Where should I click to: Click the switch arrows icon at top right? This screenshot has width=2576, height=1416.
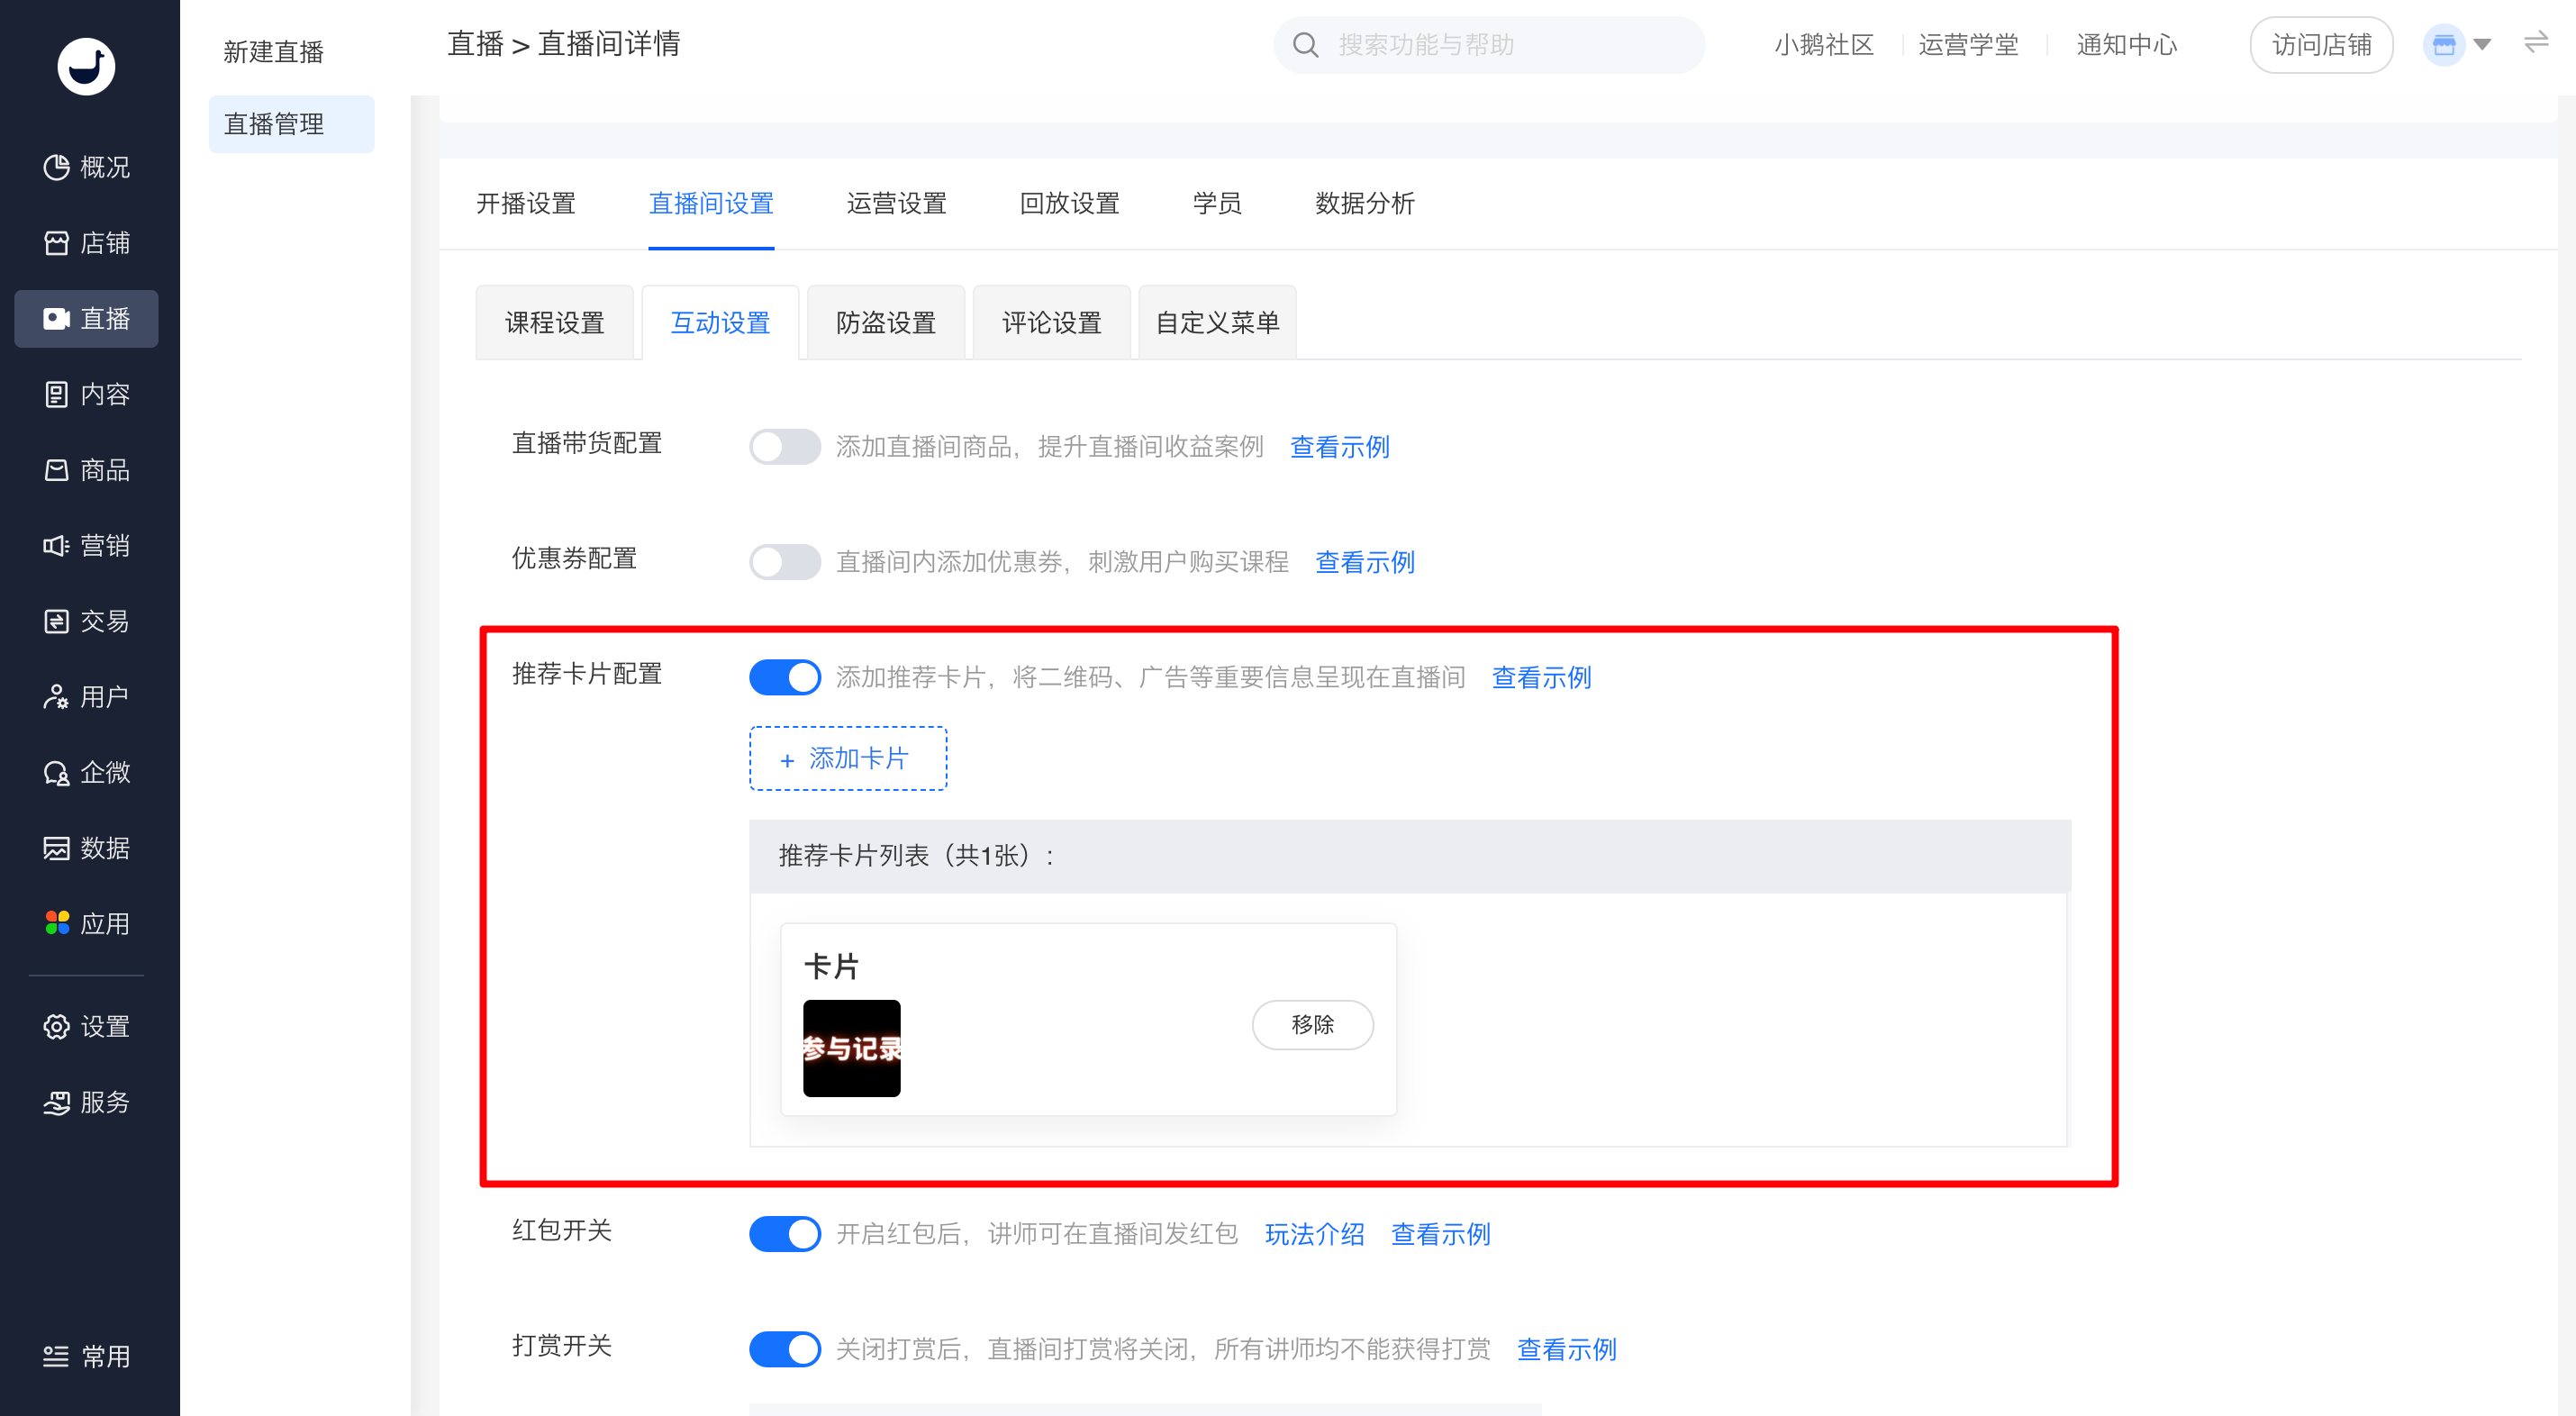click(2536, 43)
